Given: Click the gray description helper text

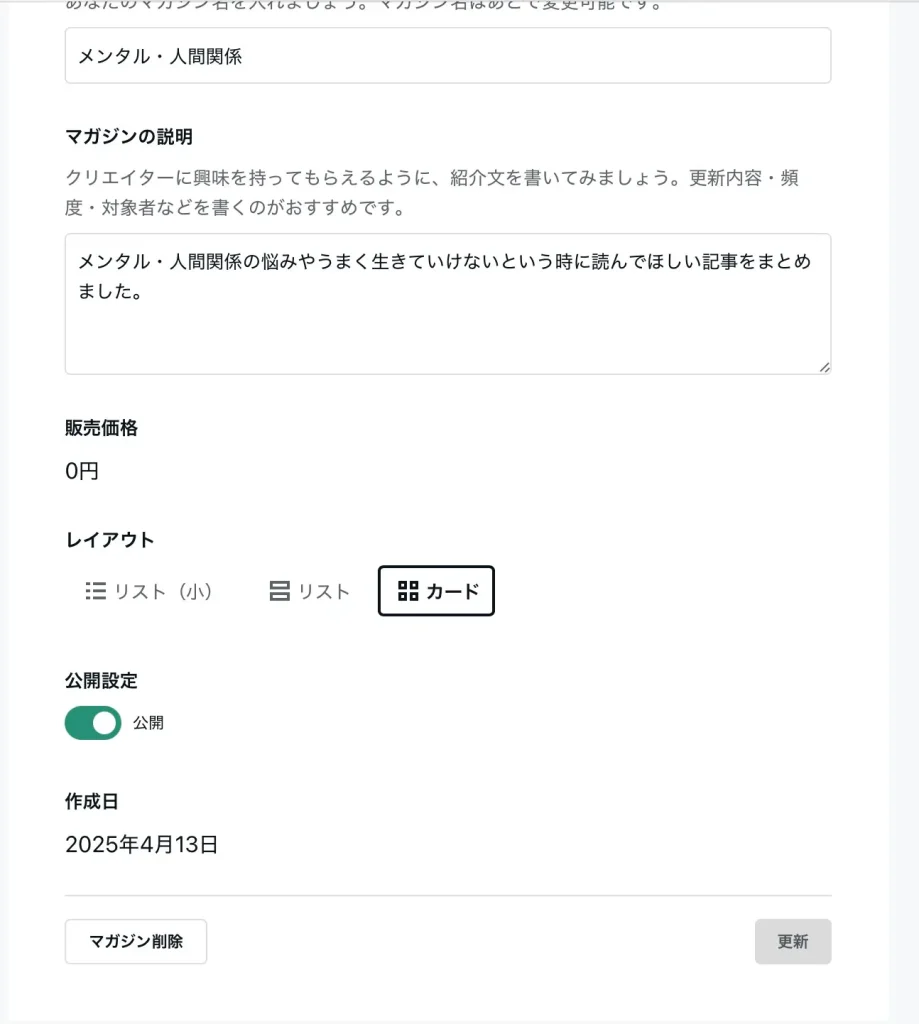Looking at the screenshot, I should (432, 193).
